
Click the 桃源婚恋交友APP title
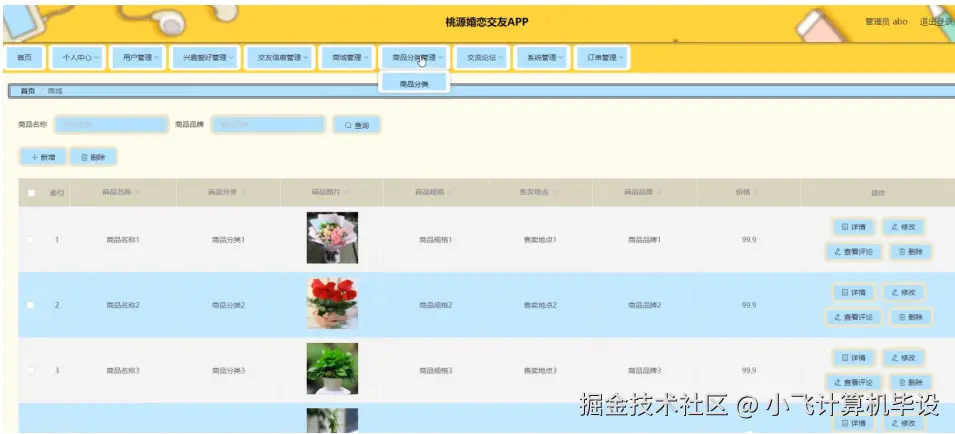[x=487, y=22]
